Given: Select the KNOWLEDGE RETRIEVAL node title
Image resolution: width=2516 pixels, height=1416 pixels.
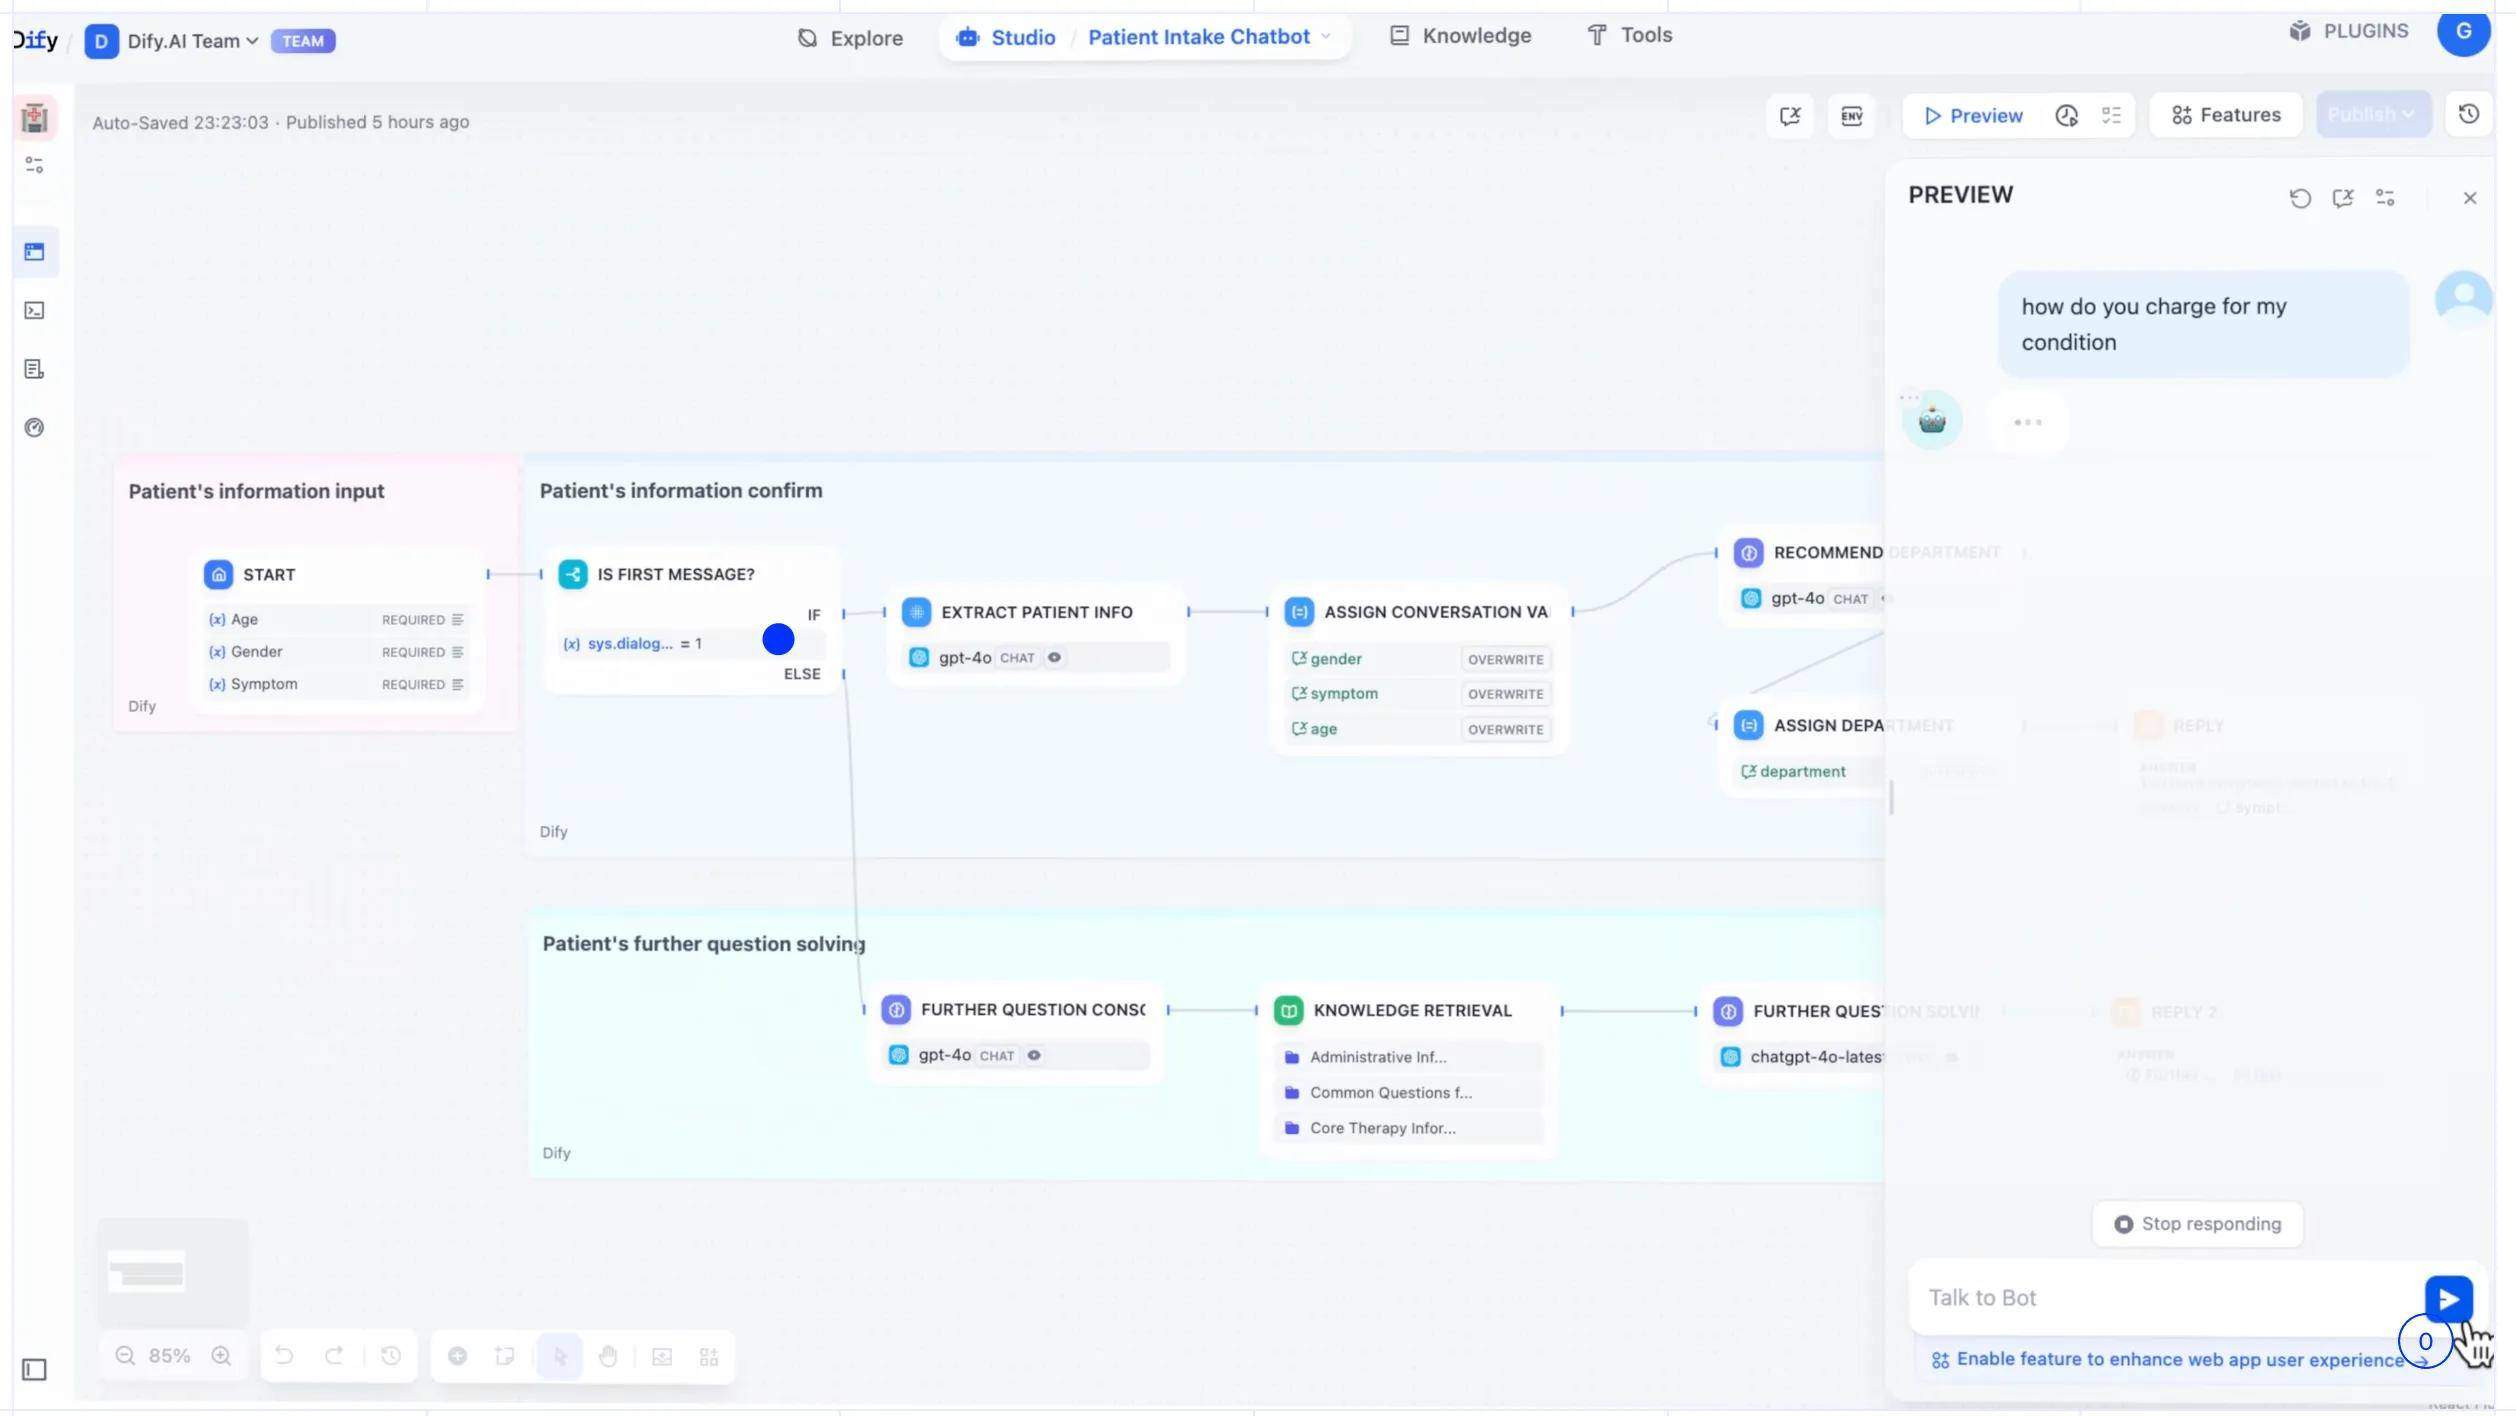Looking at the screenshot, I should coord(1411,1011).
